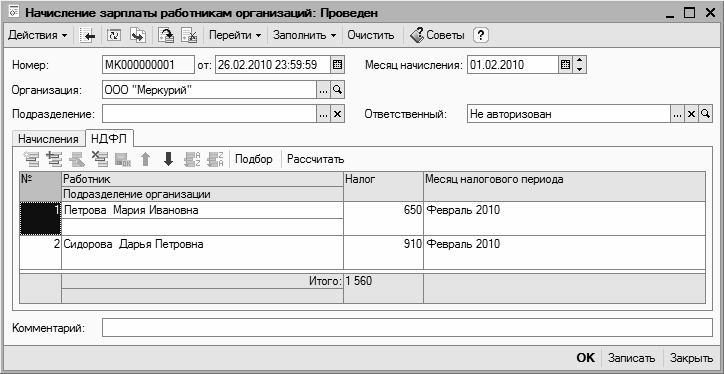724x374 pixels.
Task: Switch to the Начисления tab
Action: pos(48,139)
